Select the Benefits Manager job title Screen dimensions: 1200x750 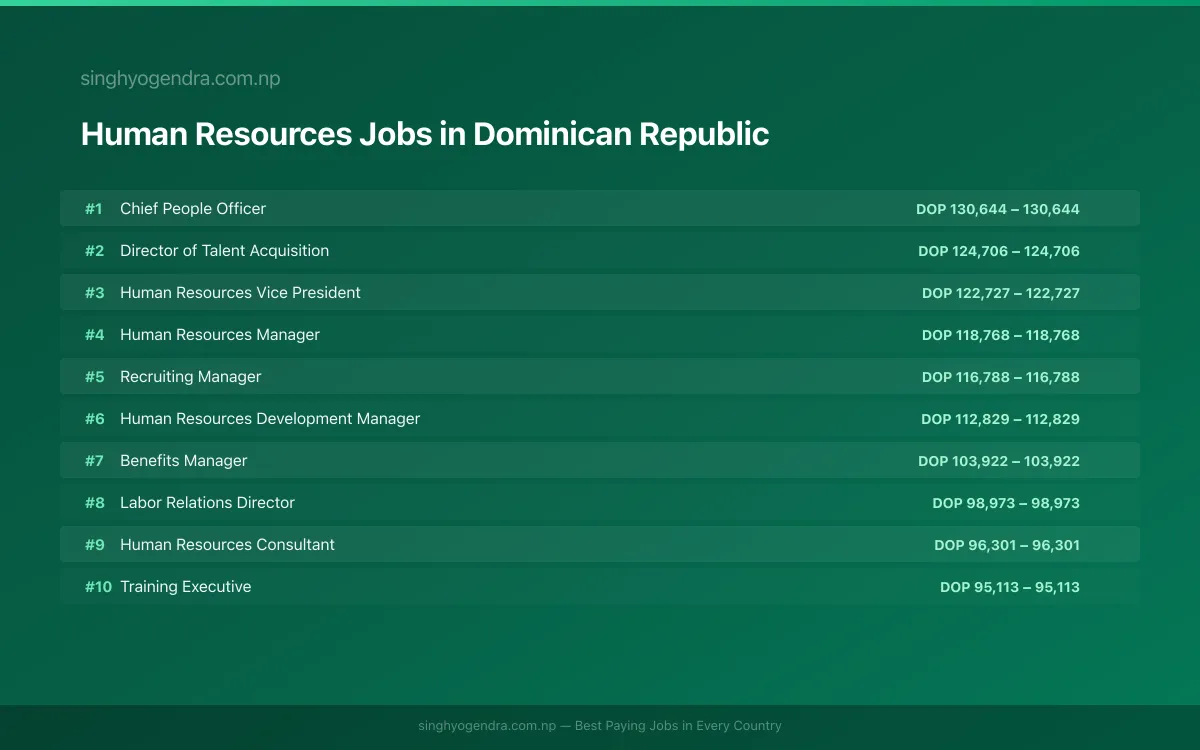[x=183, y=461]
